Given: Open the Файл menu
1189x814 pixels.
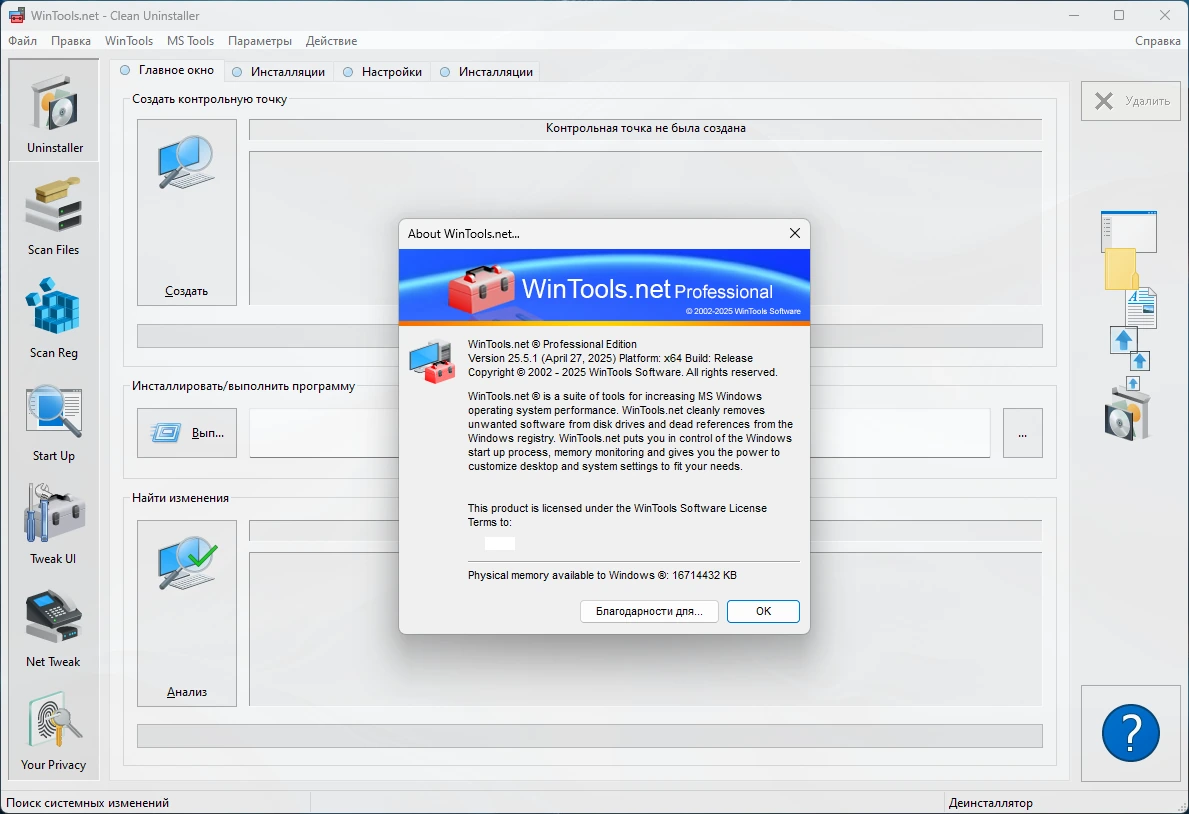Looking at the screenshot, I should tap(23, 41).
